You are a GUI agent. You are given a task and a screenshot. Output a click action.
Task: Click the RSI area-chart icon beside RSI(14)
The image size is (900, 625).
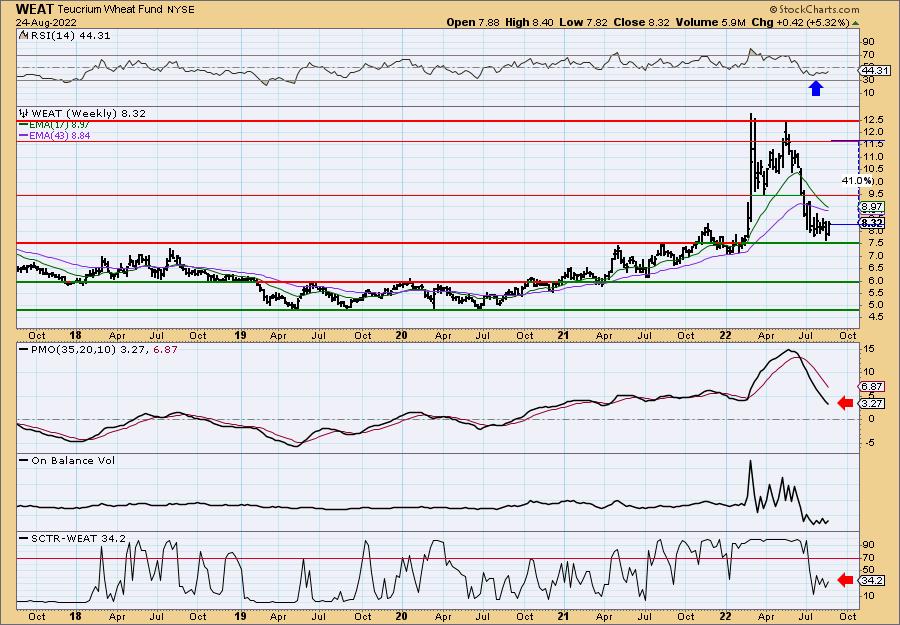[23, 35]
